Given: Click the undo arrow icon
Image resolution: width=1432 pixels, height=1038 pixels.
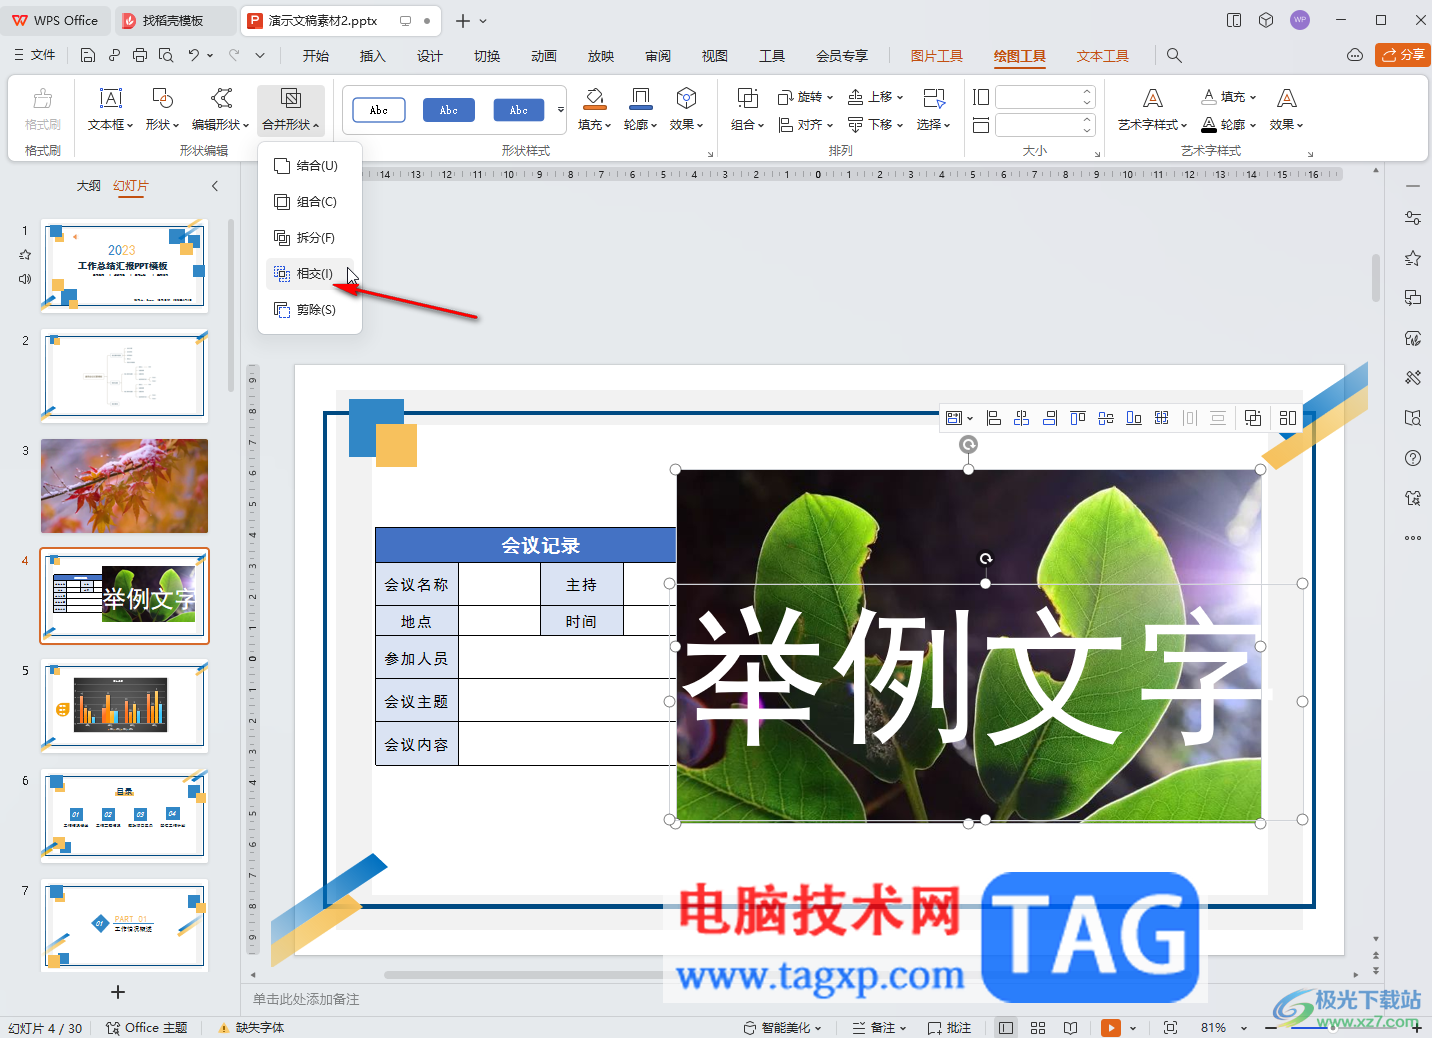Looking at the screenshot, I should click(193, 56).
